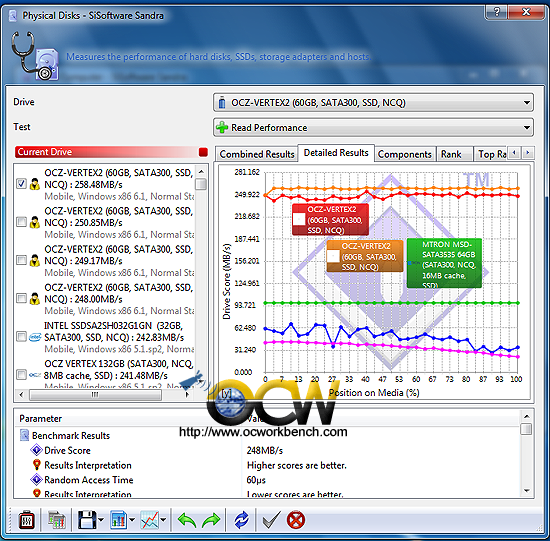Click the plus icon in Test dropdown
Screen dimensions: 550x541
(222, 127)
